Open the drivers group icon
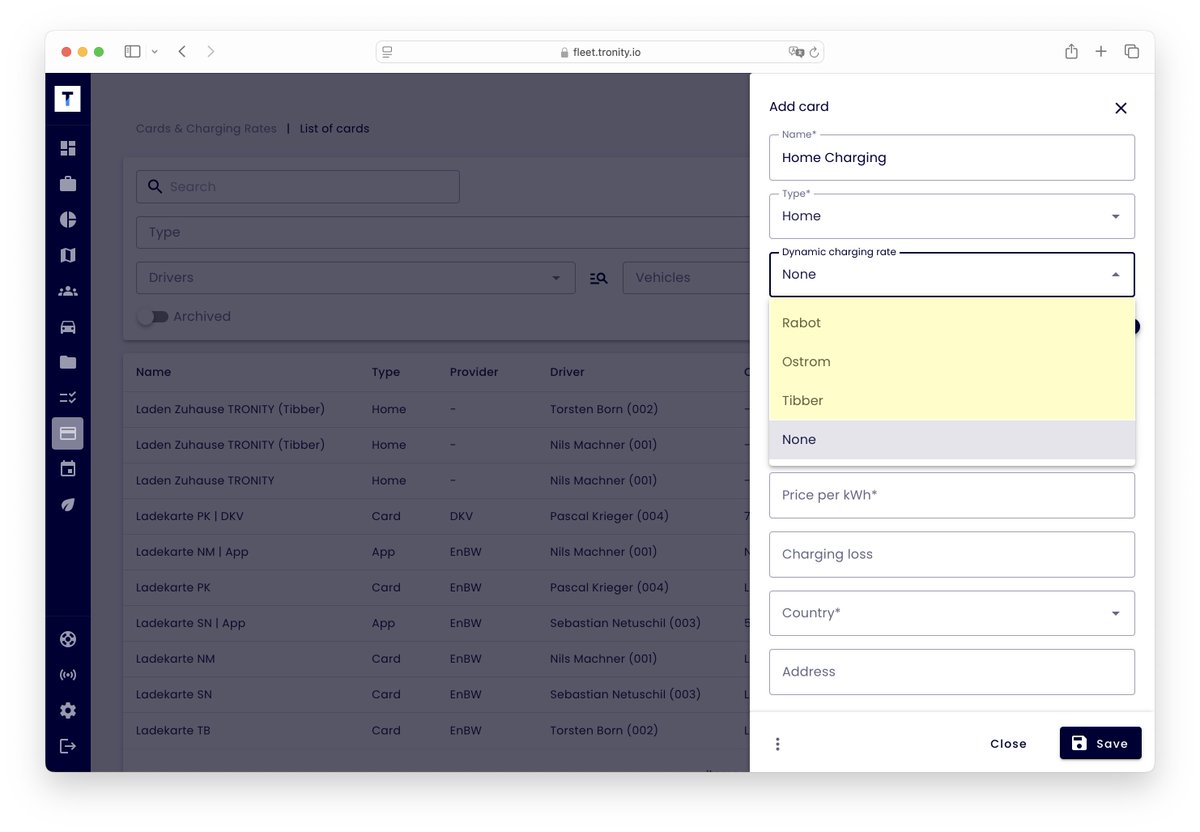 coord(68,291)
